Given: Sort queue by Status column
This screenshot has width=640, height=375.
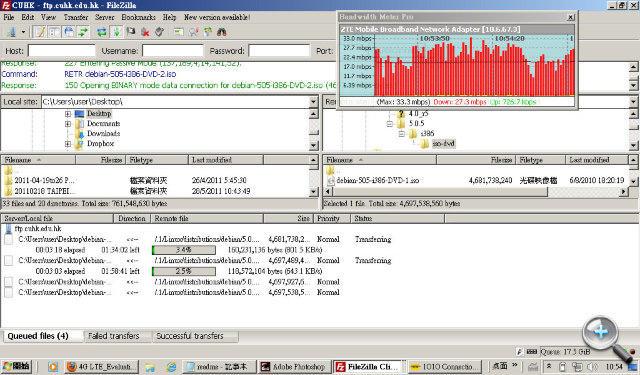Looking at the screenshot, I should [397, 218].
